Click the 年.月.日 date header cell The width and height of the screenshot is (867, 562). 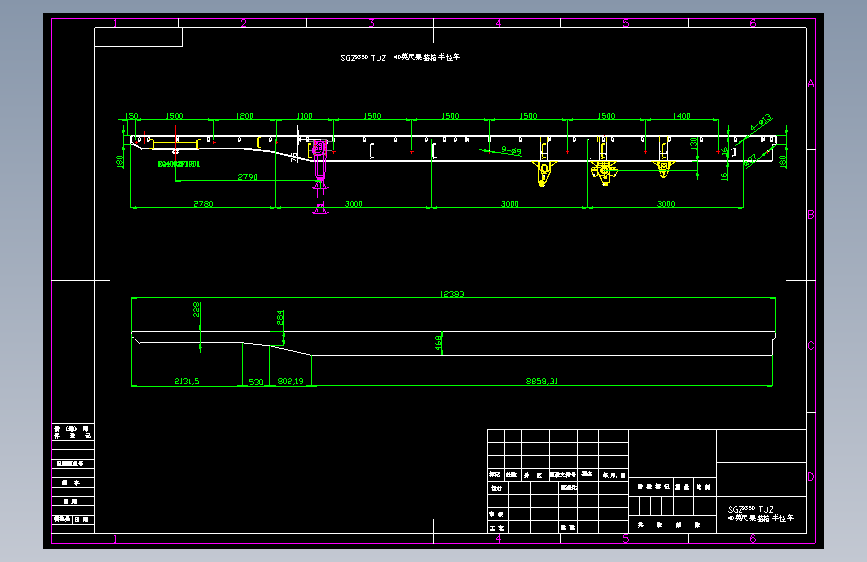pos(614,475)
